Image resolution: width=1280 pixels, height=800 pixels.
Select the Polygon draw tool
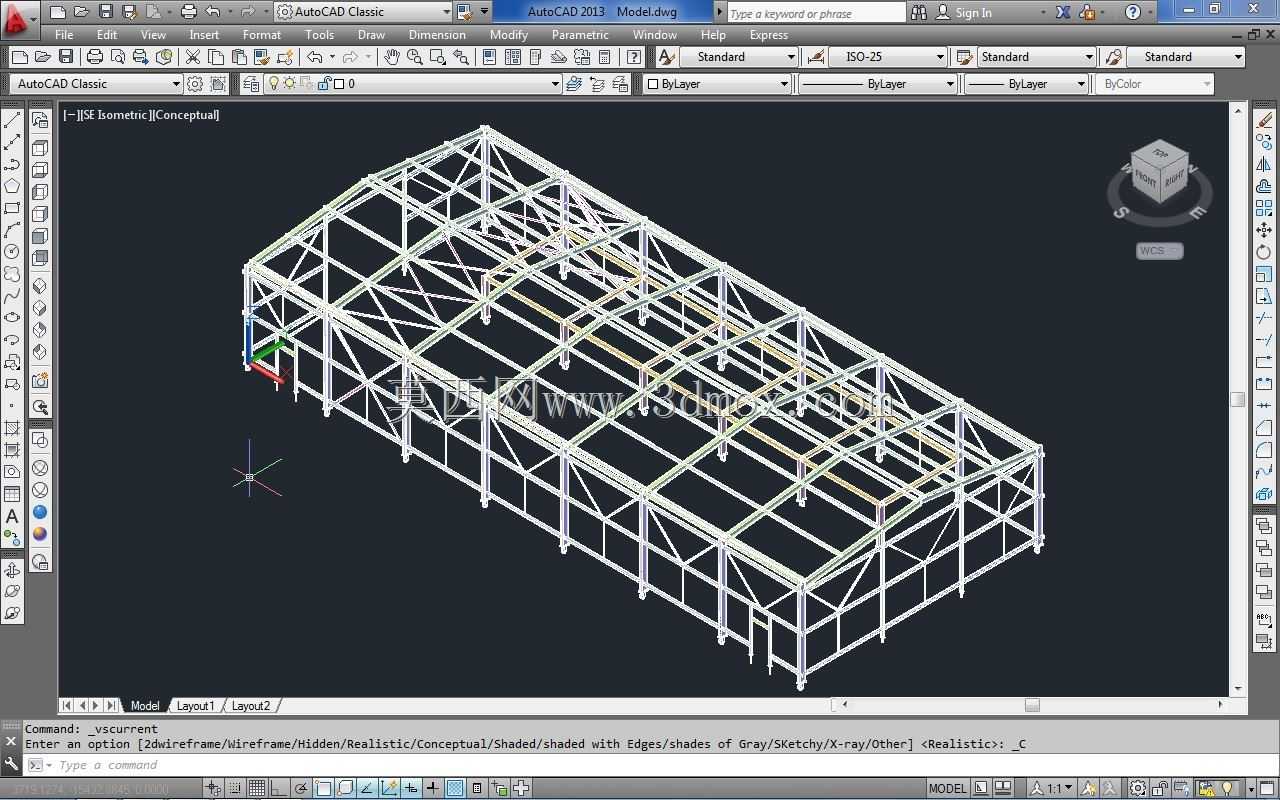click(x=12, y=186)
